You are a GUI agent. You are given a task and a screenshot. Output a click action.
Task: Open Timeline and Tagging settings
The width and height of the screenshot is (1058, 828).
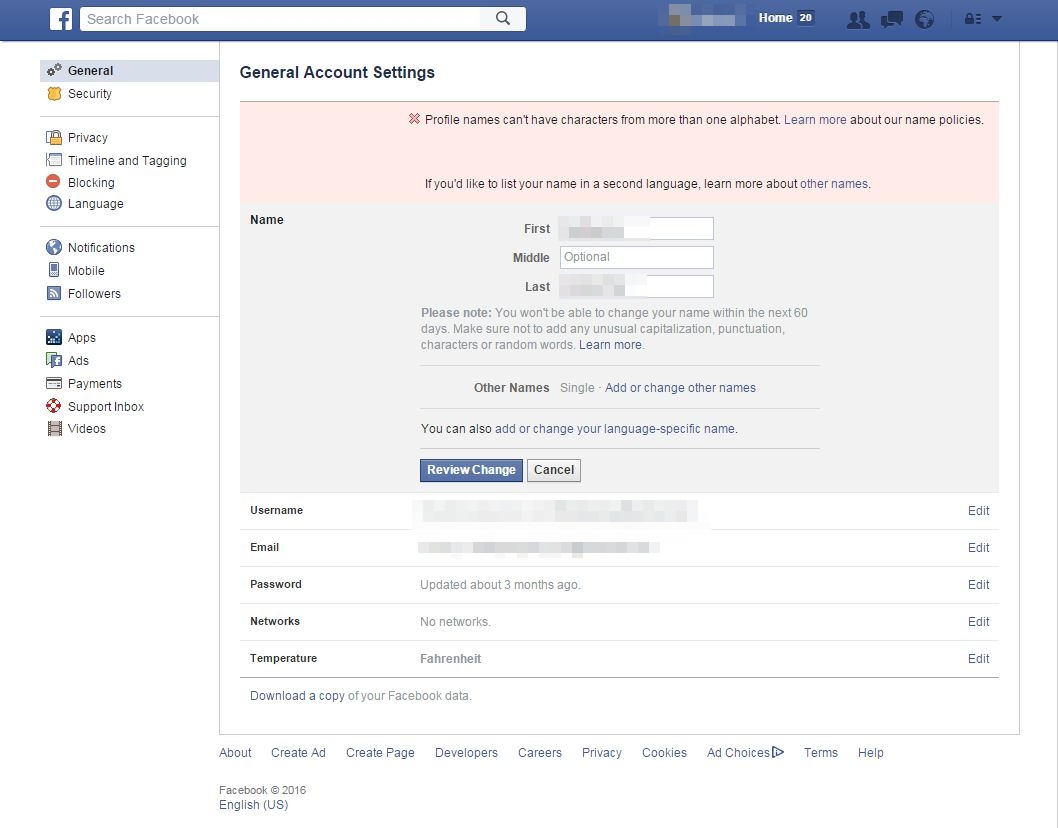click(127, 161)
